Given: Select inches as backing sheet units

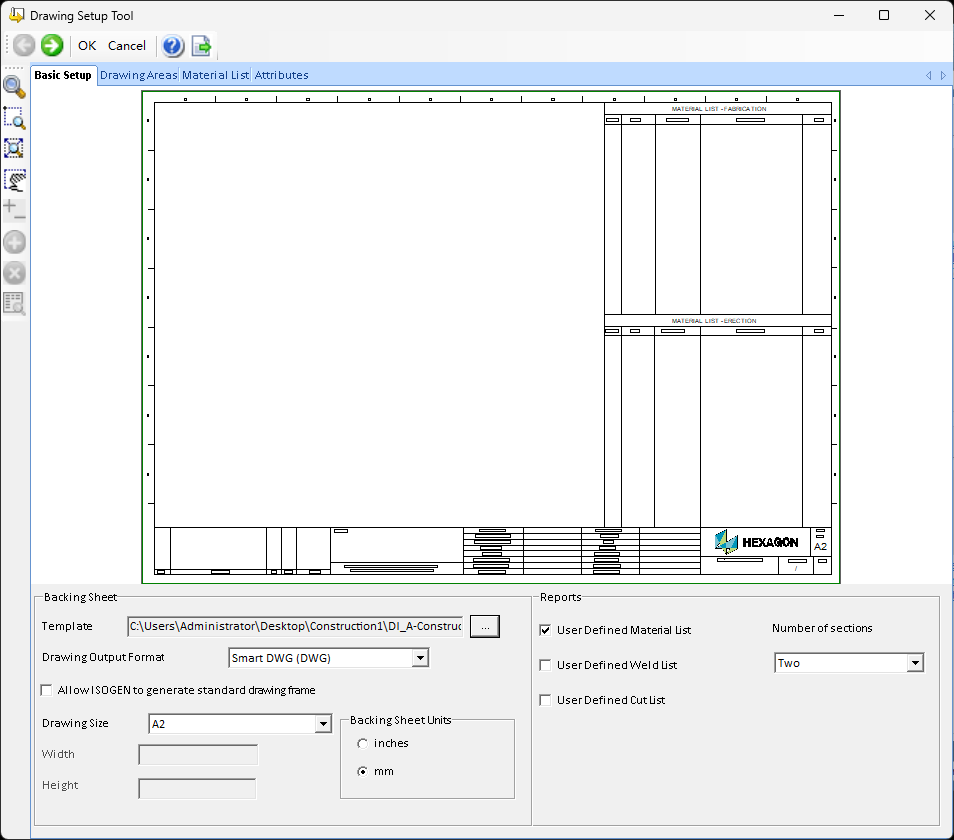Looking at the screenshot, I should [x=362, y=743].
